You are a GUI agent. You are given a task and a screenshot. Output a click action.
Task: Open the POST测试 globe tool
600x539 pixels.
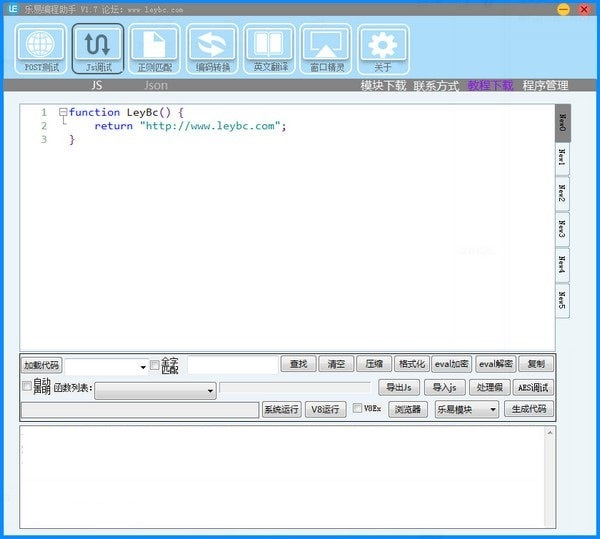click(x=41, y=49)
